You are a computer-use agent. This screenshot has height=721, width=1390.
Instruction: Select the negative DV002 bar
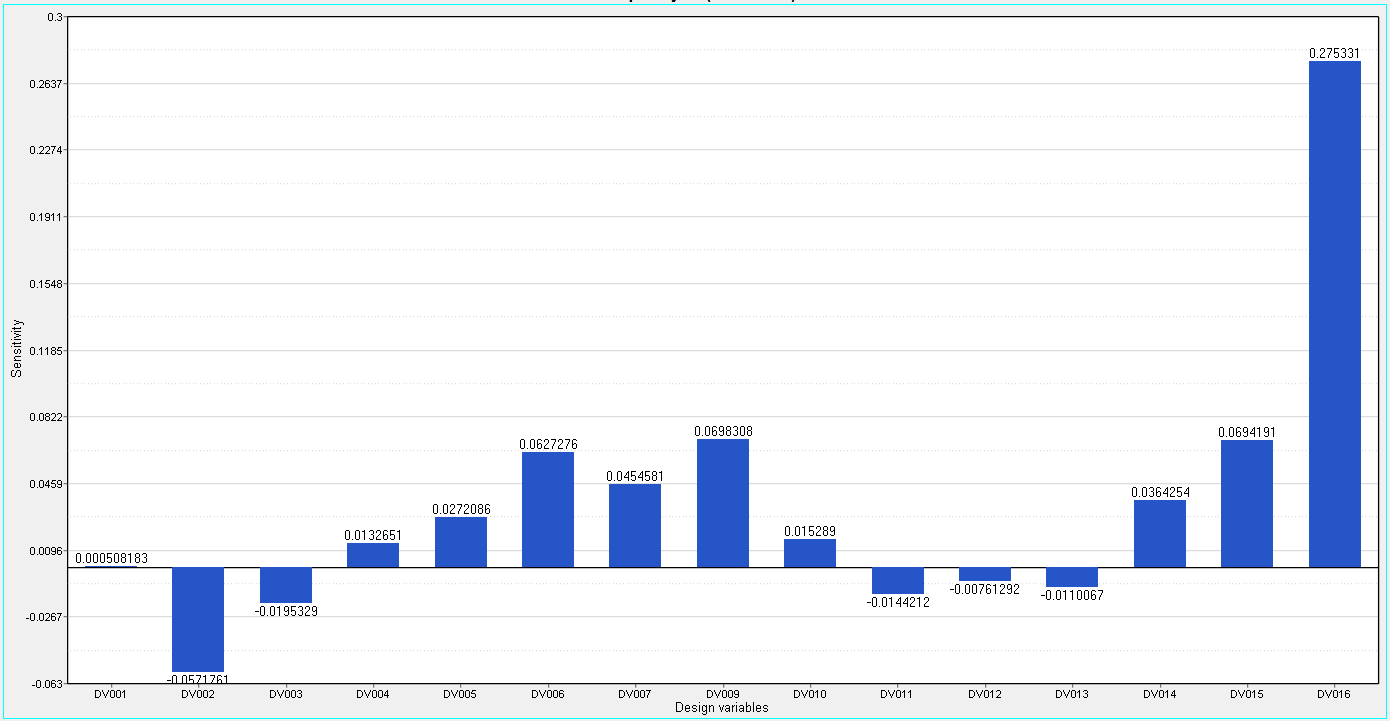click(198, 619)
